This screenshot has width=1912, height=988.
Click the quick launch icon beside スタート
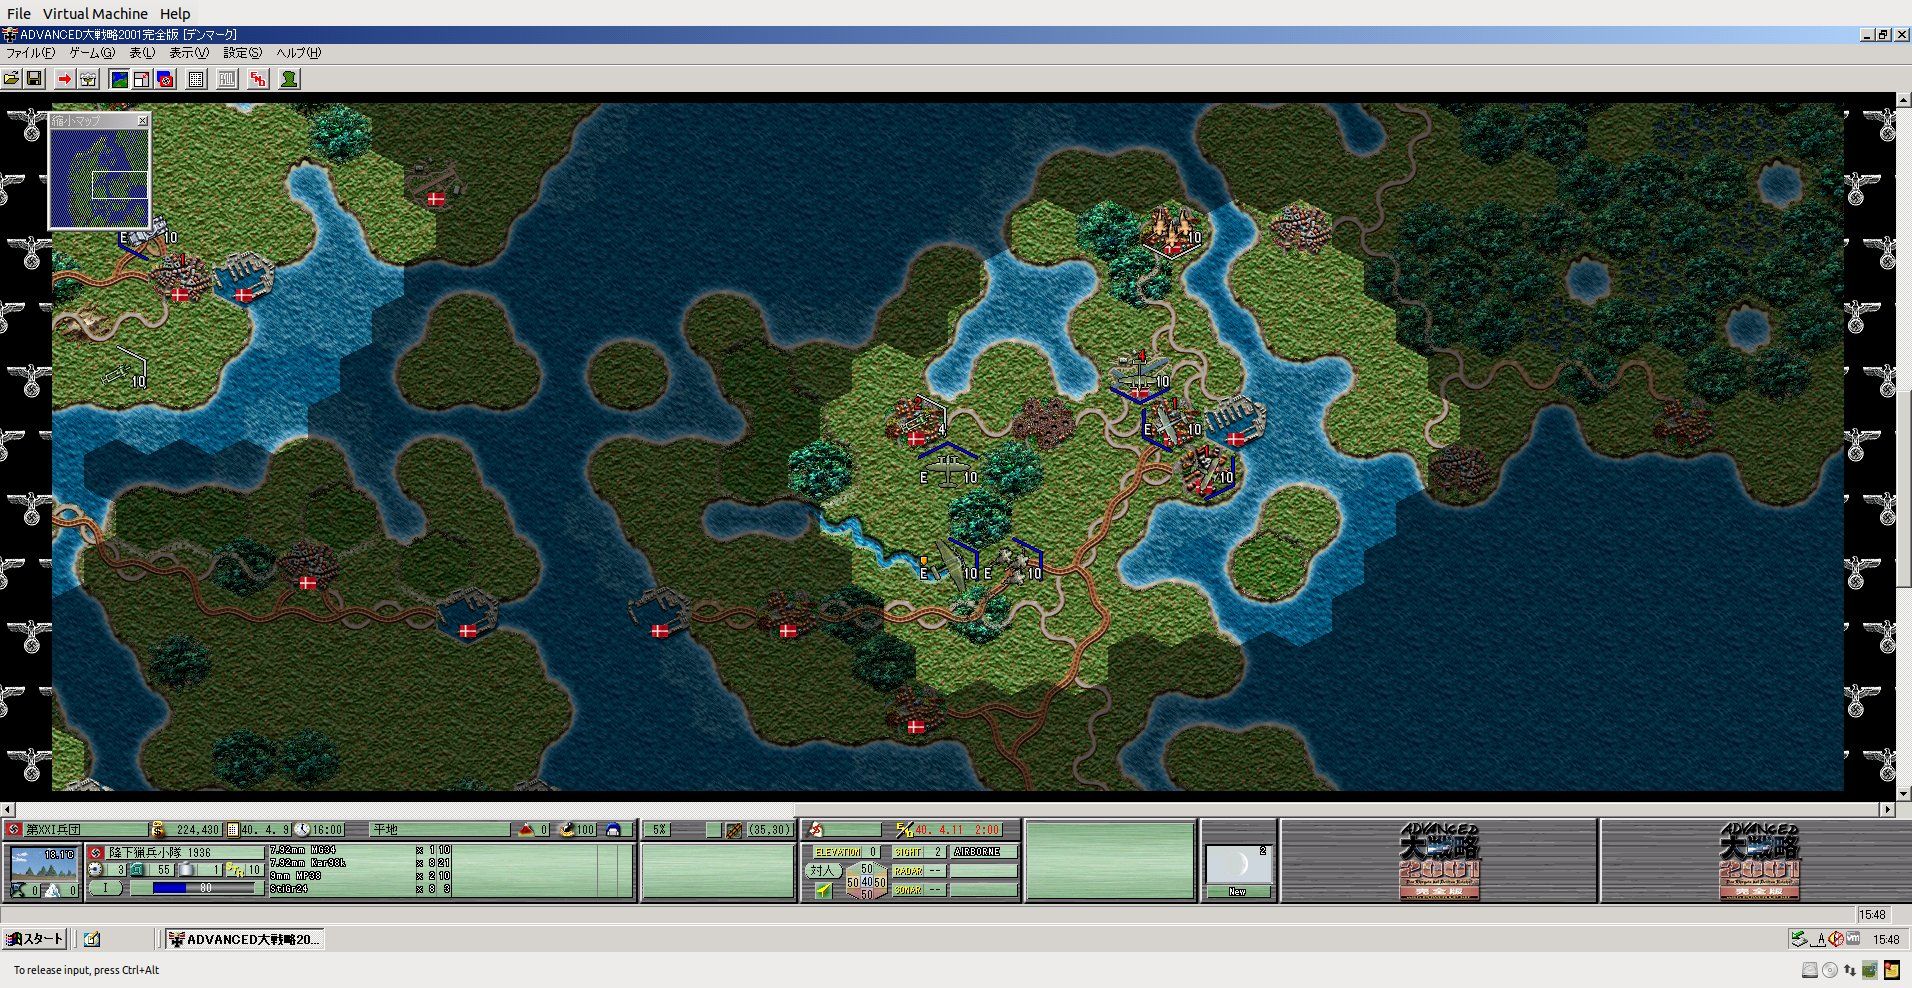92,939
